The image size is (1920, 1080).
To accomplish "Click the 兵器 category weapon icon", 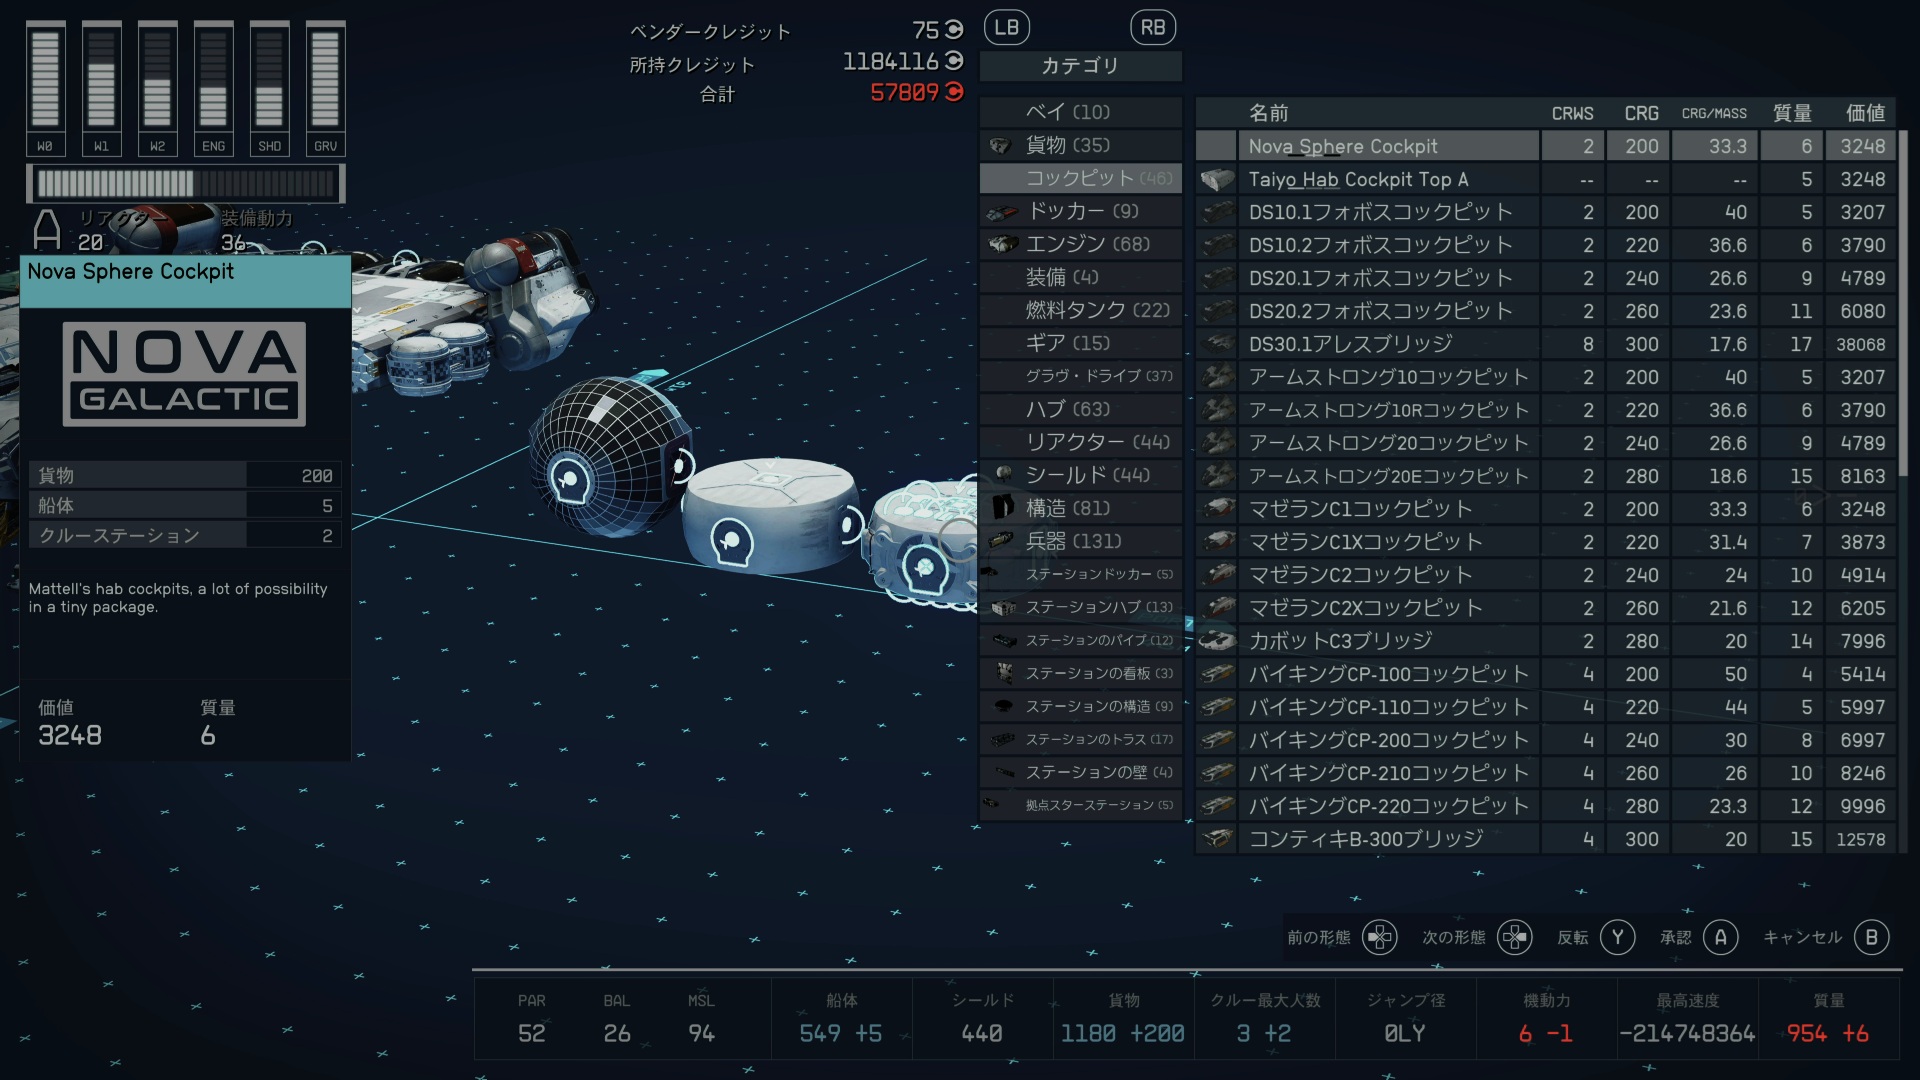I will pyautogui.click(x=1001, y=541).
